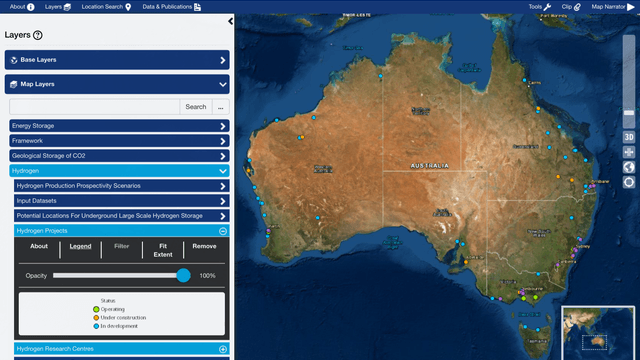Expand the Input Datasets group
Viewport: 640px width, 360px height.
[x=122, y=201]
